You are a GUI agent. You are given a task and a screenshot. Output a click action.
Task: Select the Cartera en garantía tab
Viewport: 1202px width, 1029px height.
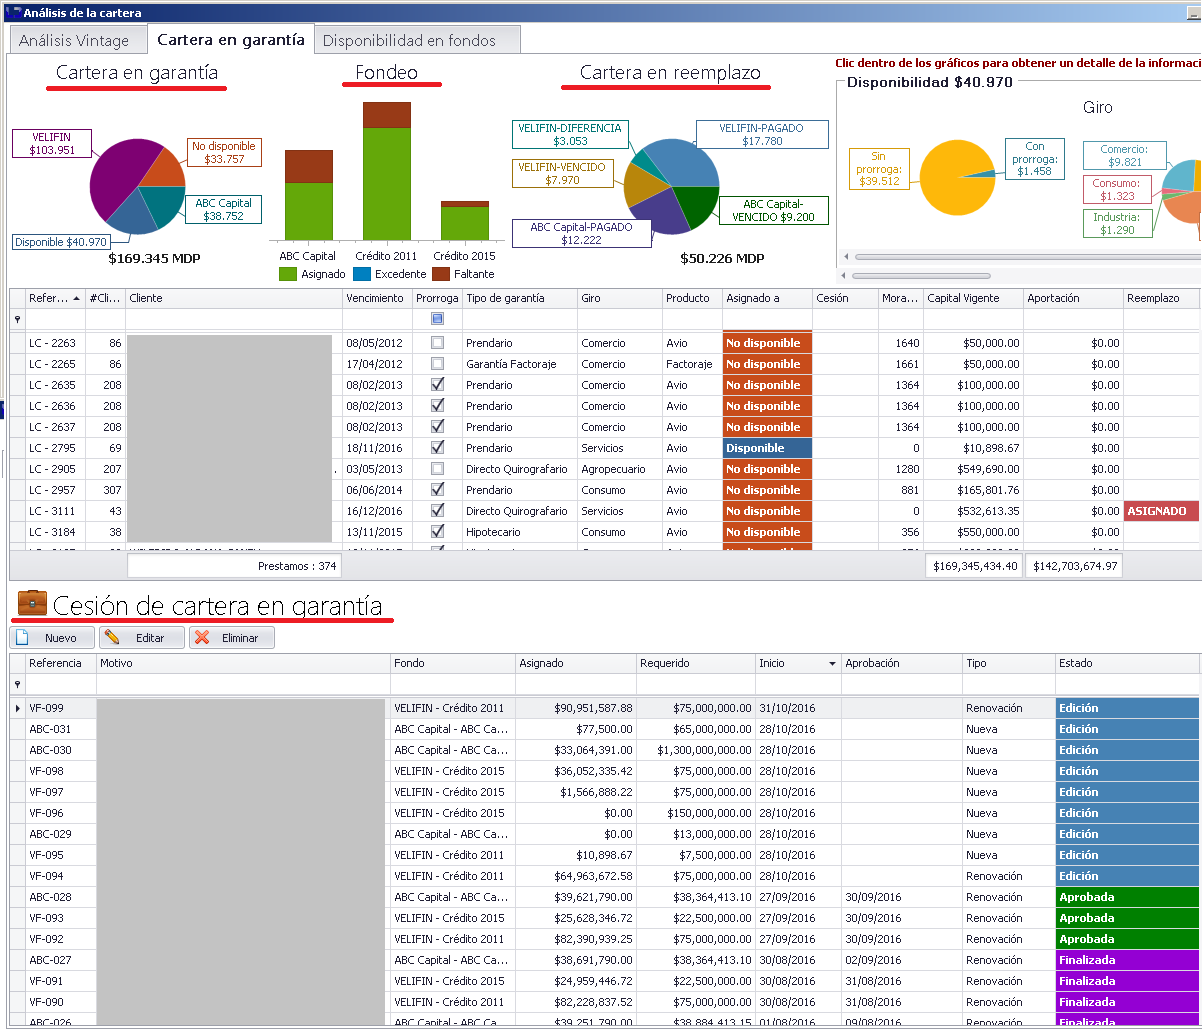231,40
